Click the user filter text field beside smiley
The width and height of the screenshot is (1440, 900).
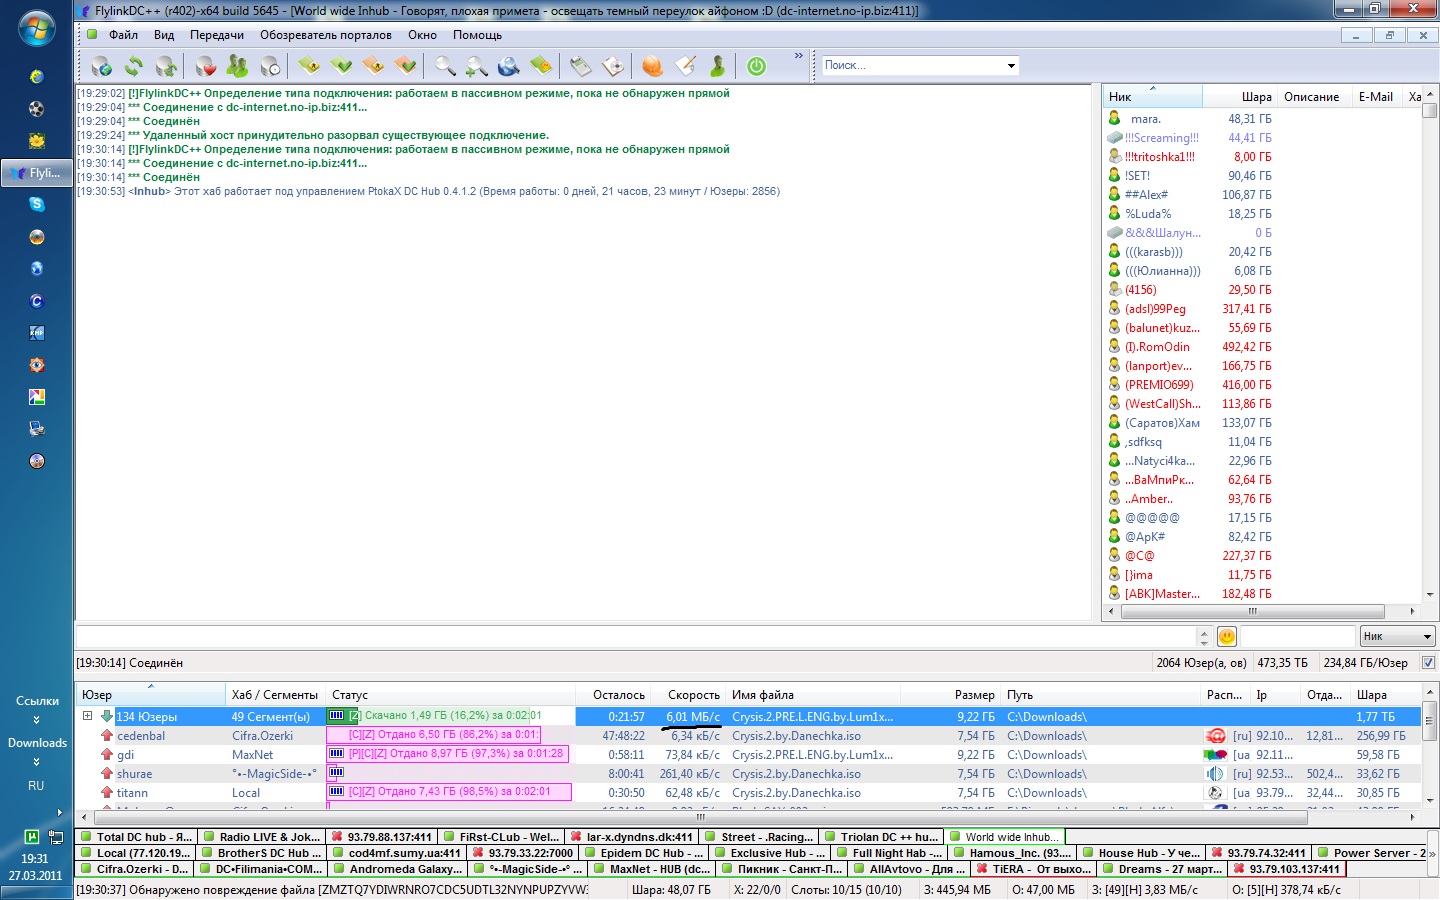[x=1297, y=637]
